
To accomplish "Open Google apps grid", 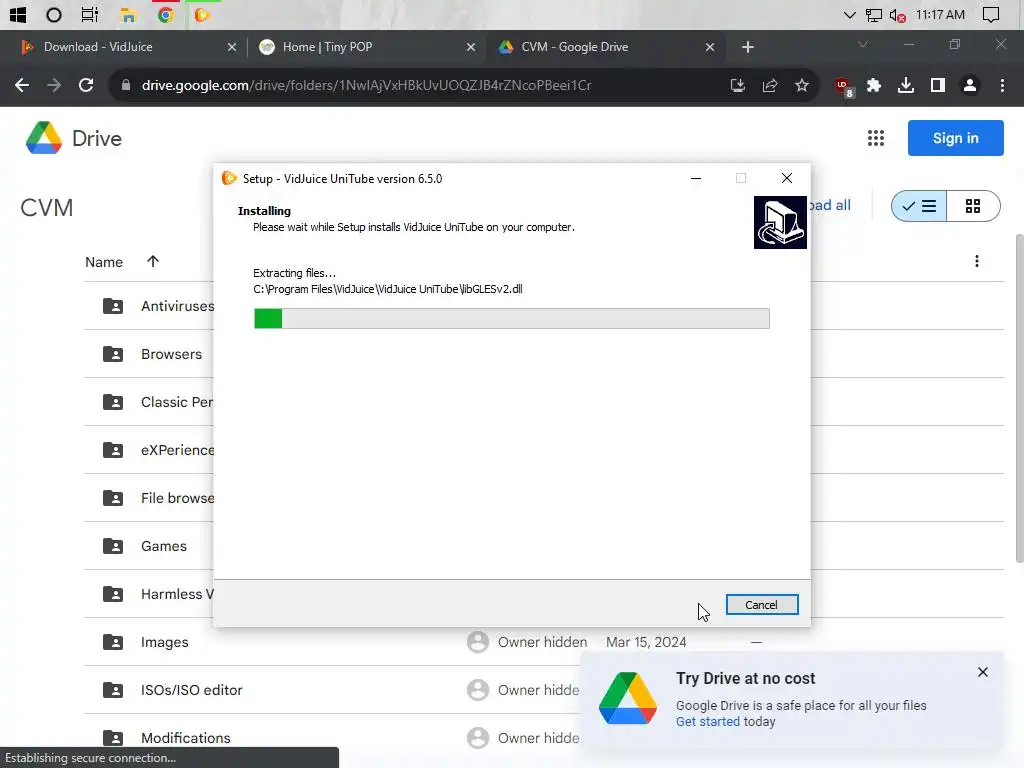I will pyautogui.click(x=876, y=138).
